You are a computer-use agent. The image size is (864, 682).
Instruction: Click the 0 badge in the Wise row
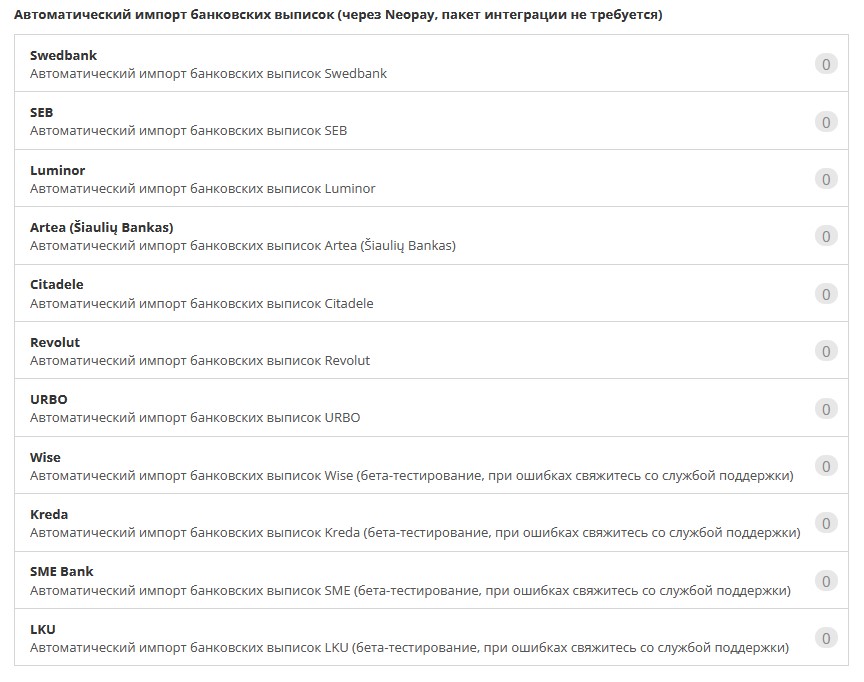[x=825, y=466]
